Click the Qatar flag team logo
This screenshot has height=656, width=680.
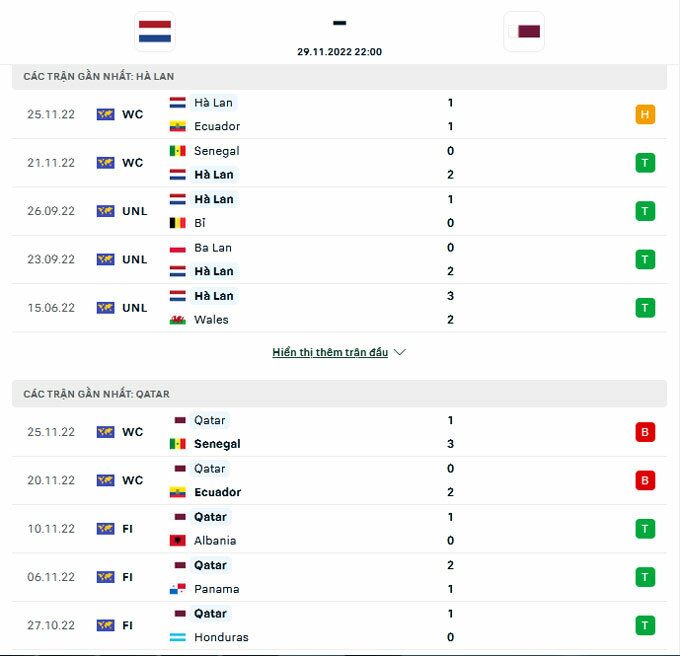click(524, 31)
